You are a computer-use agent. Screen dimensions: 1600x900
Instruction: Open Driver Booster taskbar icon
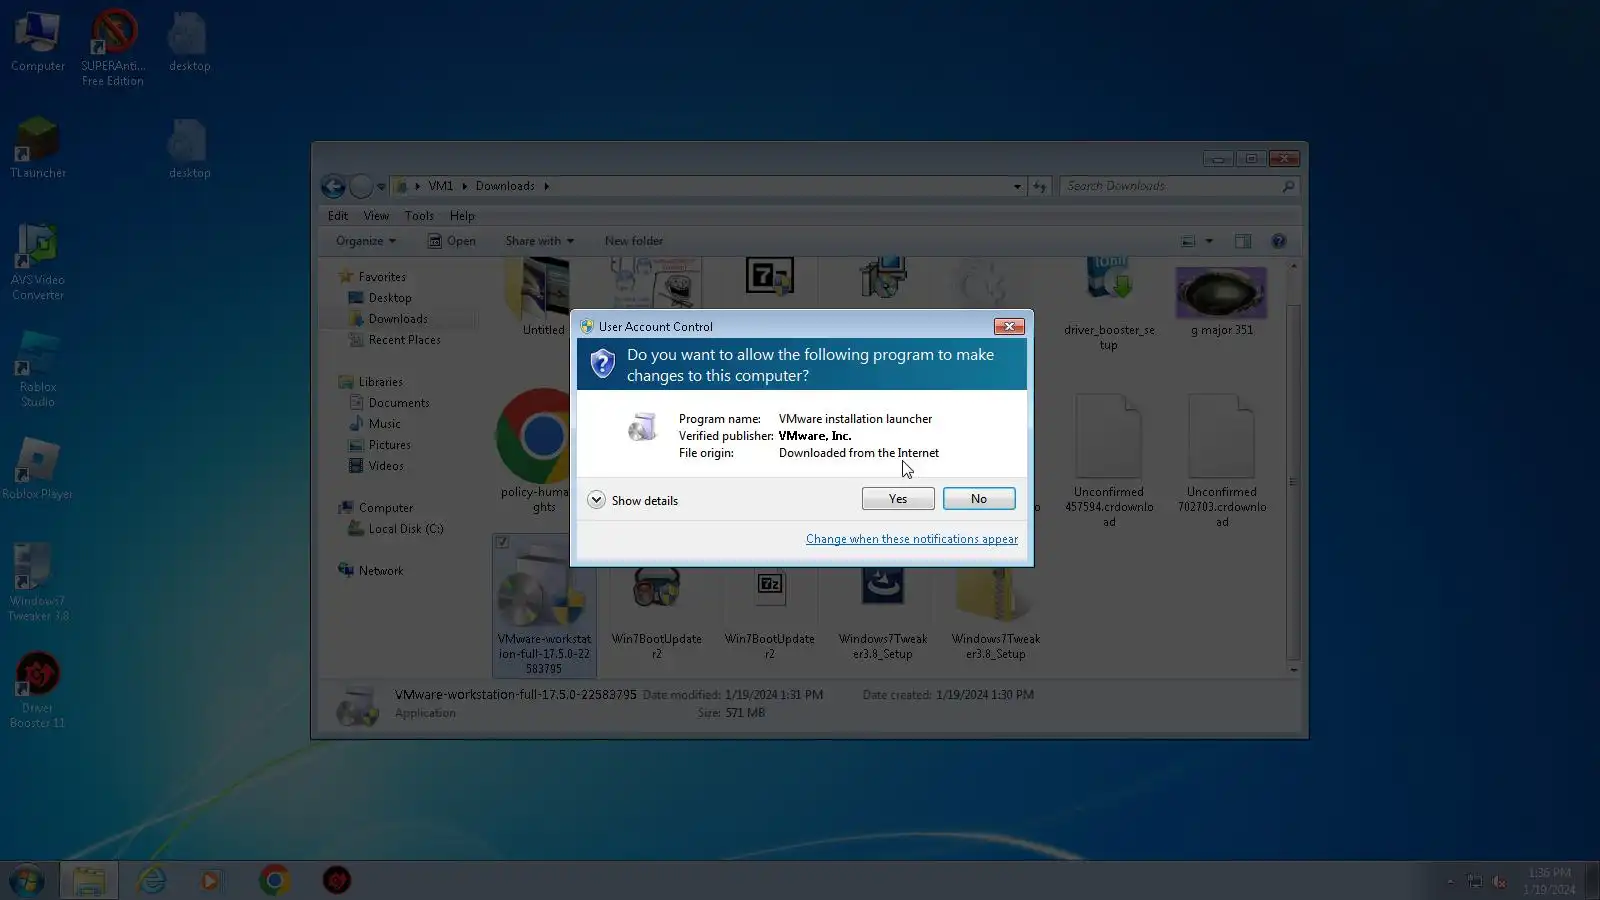(337, 881)
